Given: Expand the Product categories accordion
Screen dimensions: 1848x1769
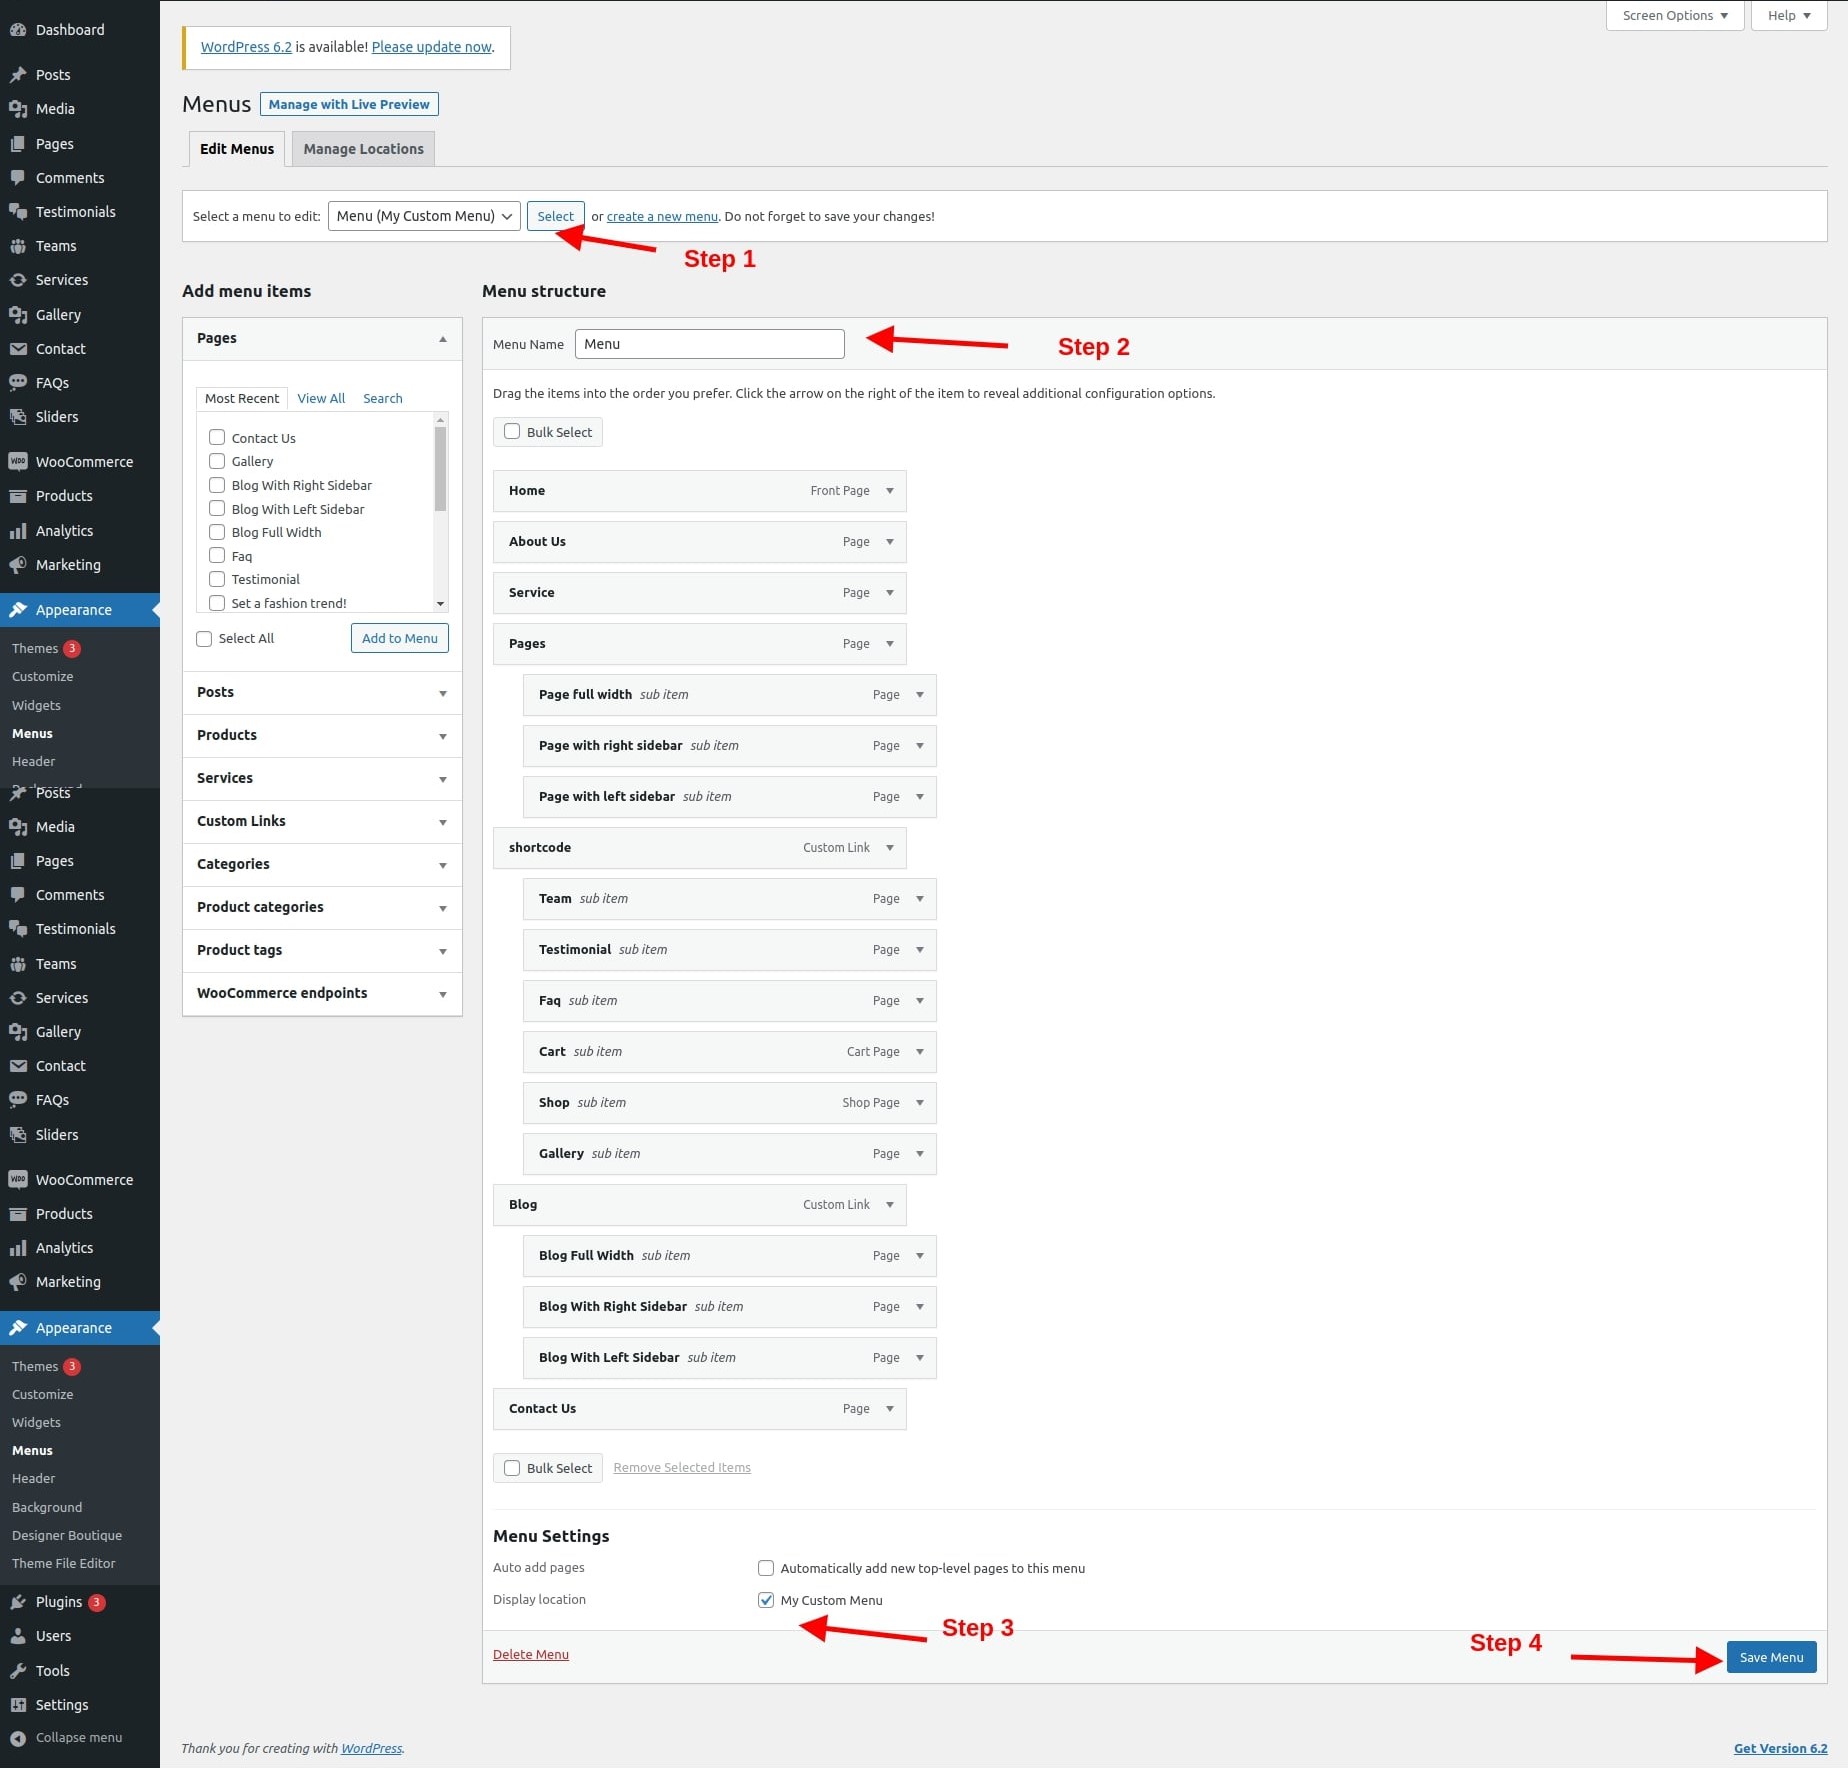Looking at the screenshot, I should point(322,907).
